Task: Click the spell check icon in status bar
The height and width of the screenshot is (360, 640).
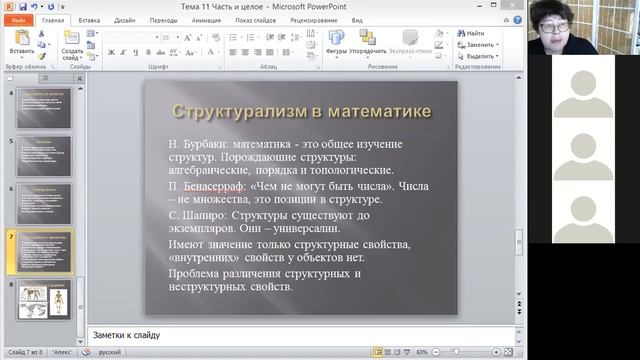Action: pyautogui.click(x=86, y=352)
